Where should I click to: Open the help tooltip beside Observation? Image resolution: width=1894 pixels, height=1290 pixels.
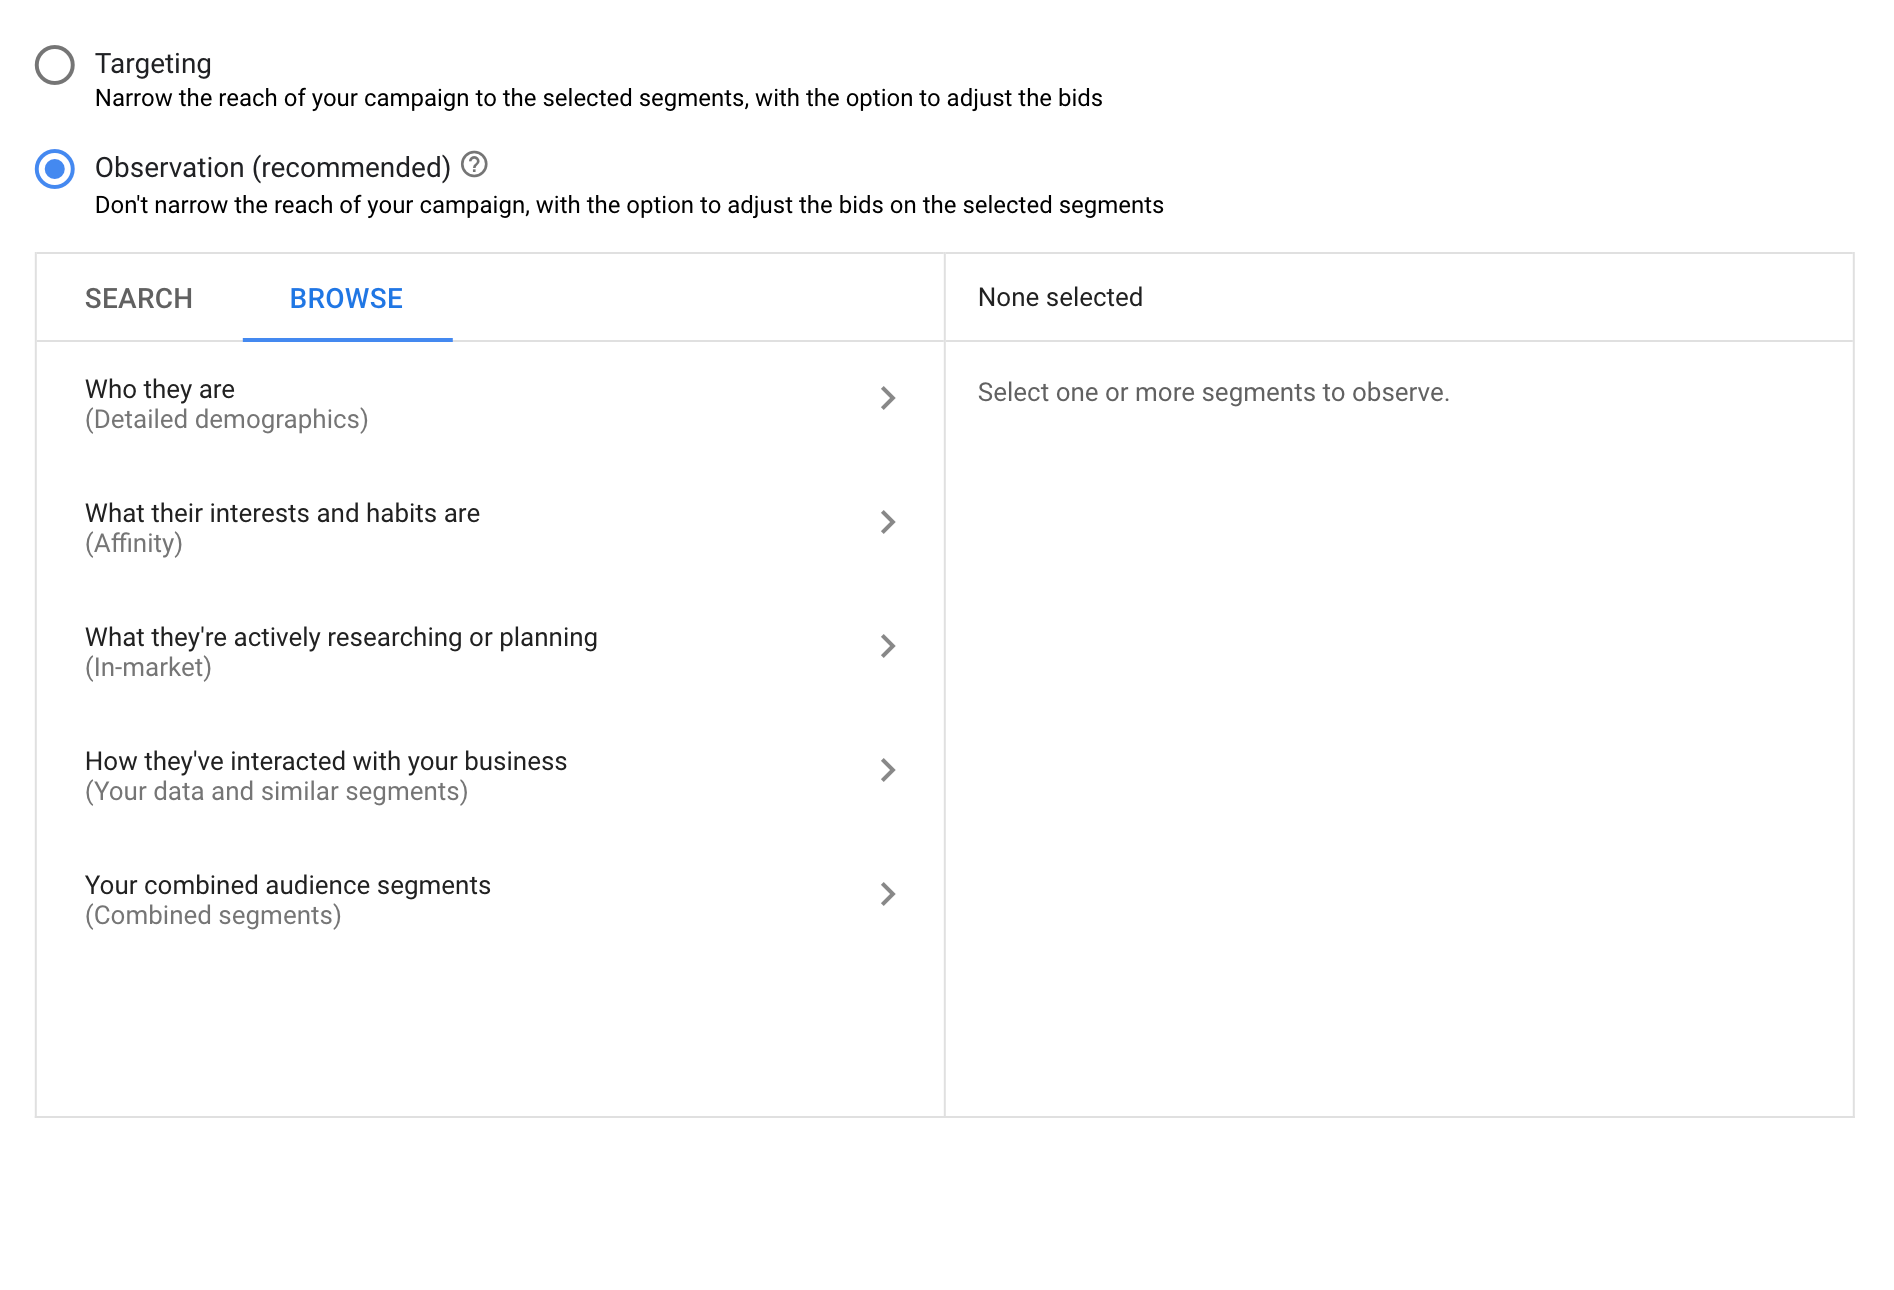click(x=474, y=163)
